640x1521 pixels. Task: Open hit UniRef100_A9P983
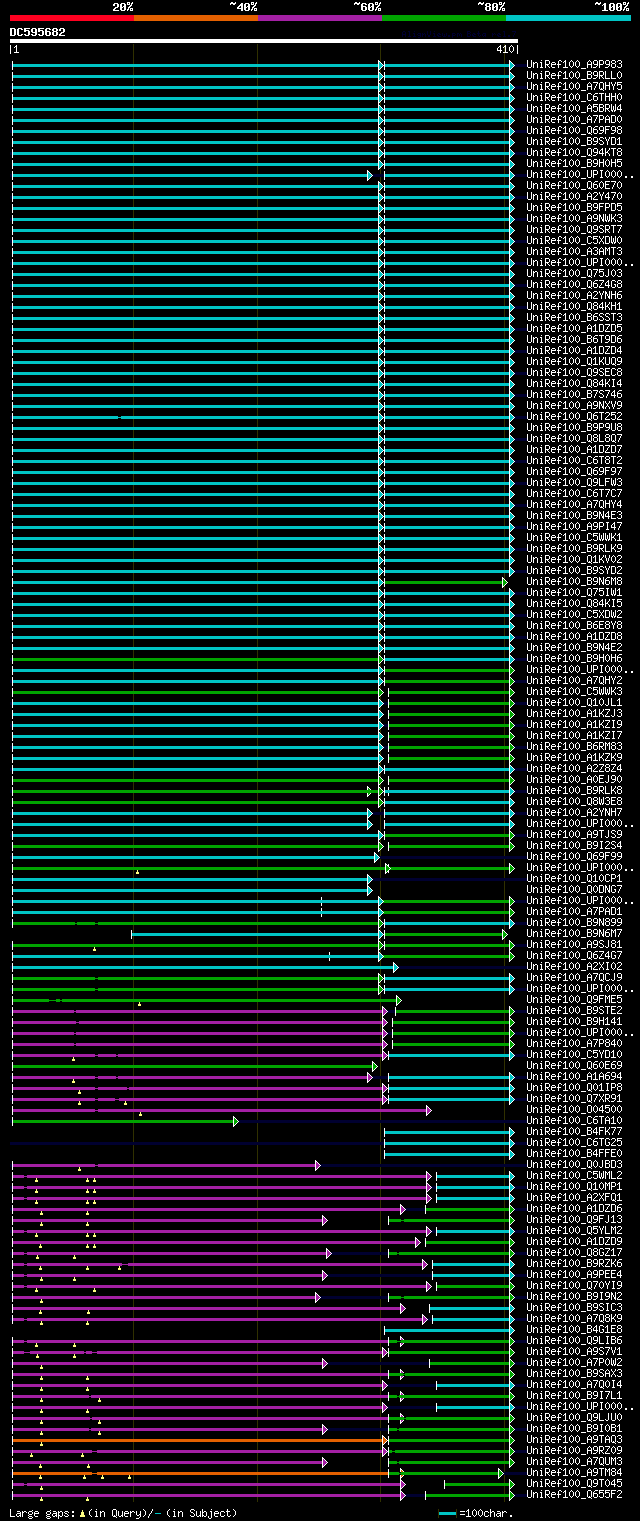(x=576, y=64)
